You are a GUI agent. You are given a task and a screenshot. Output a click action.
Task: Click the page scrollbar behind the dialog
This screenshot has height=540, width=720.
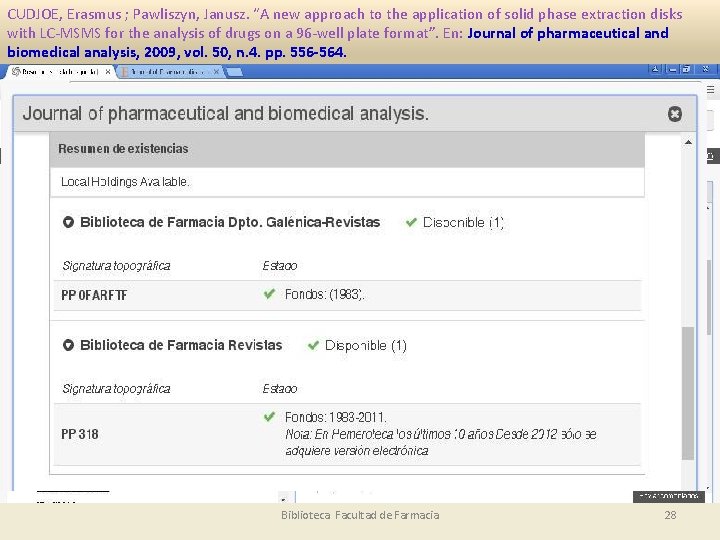pyautogui.click(x=709, y=298)
